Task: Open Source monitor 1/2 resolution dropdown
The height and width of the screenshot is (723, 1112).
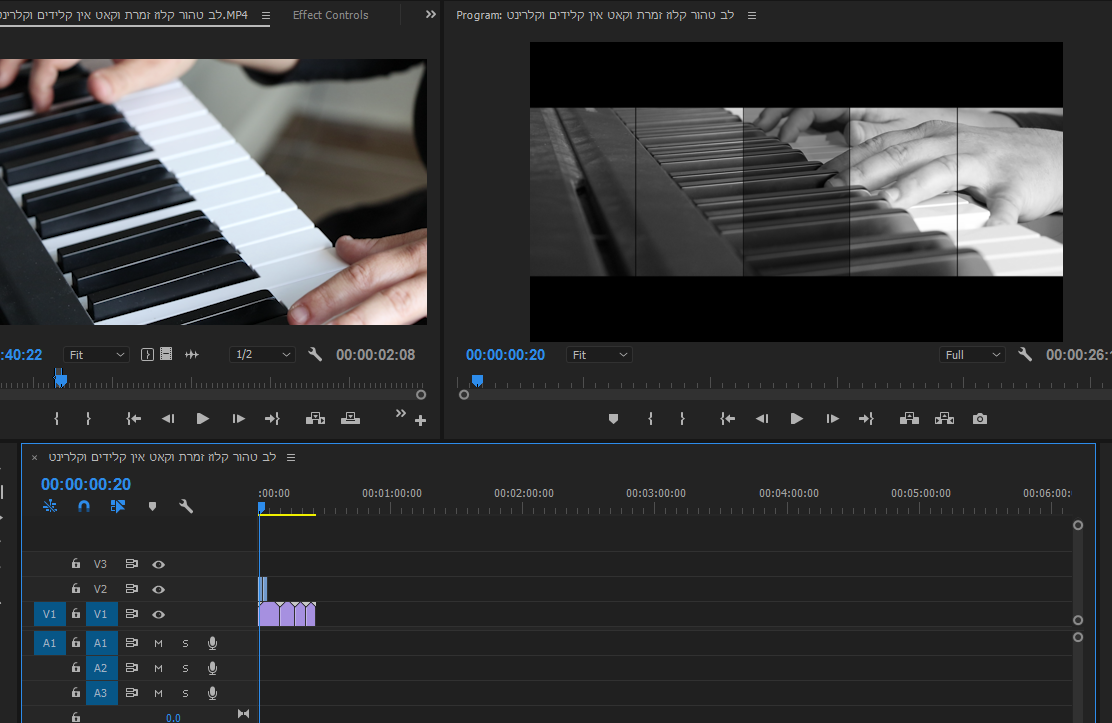Action: [262, 355]
